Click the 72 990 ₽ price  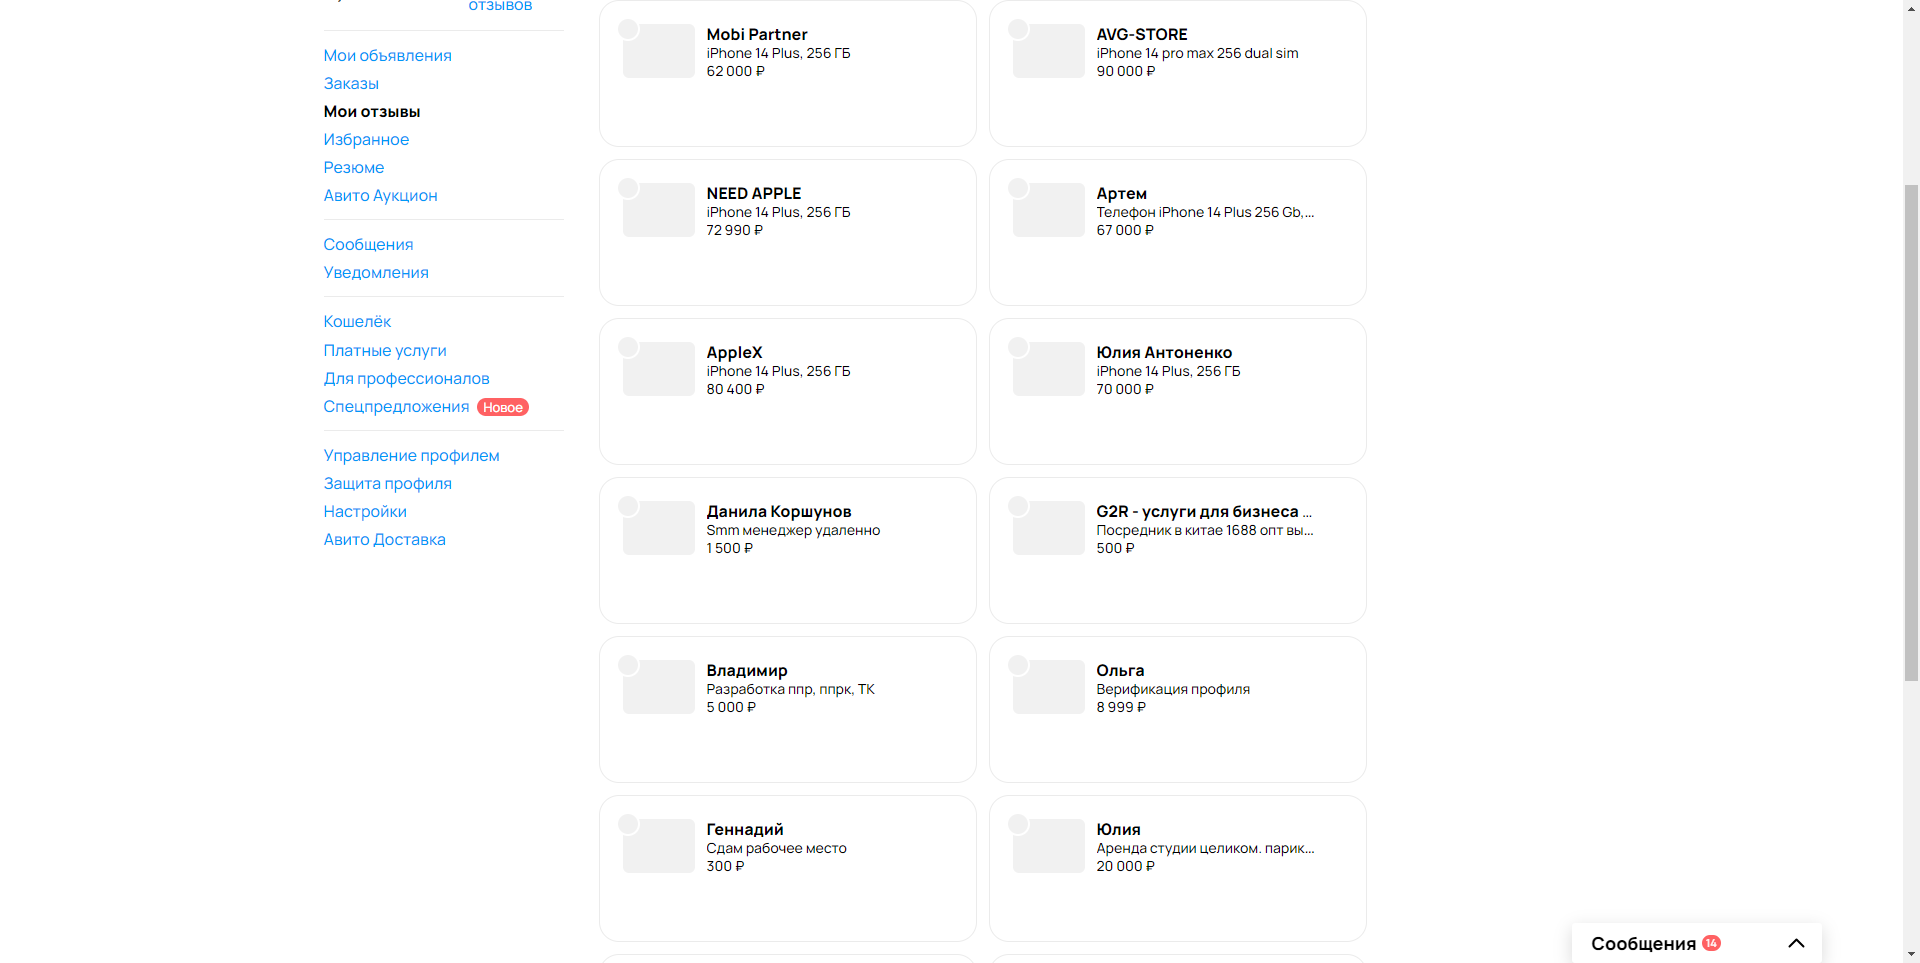[x=734, y=230]
